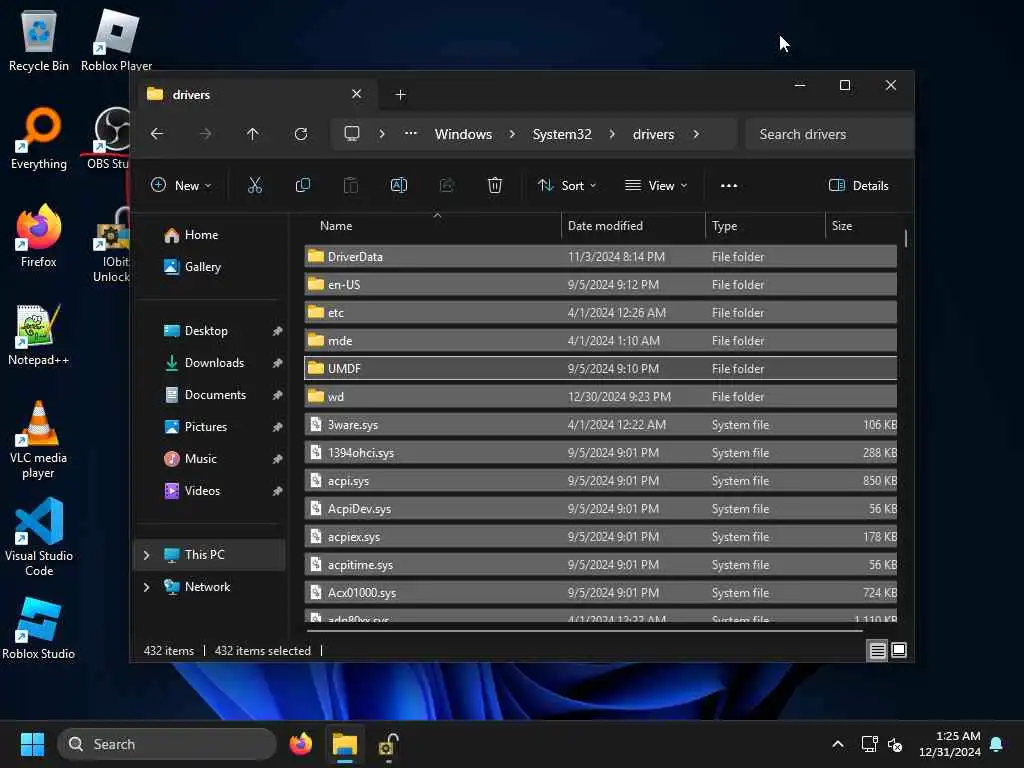Select Visual Studio Code desktop icon

pyautogui.click(x=39, y=537)
